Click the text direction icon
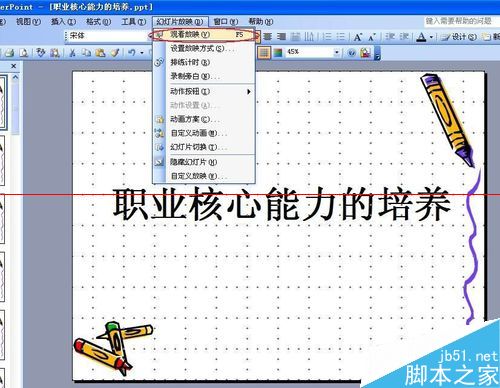This screenshot has height=388, width=500. (x=309, y=36)
